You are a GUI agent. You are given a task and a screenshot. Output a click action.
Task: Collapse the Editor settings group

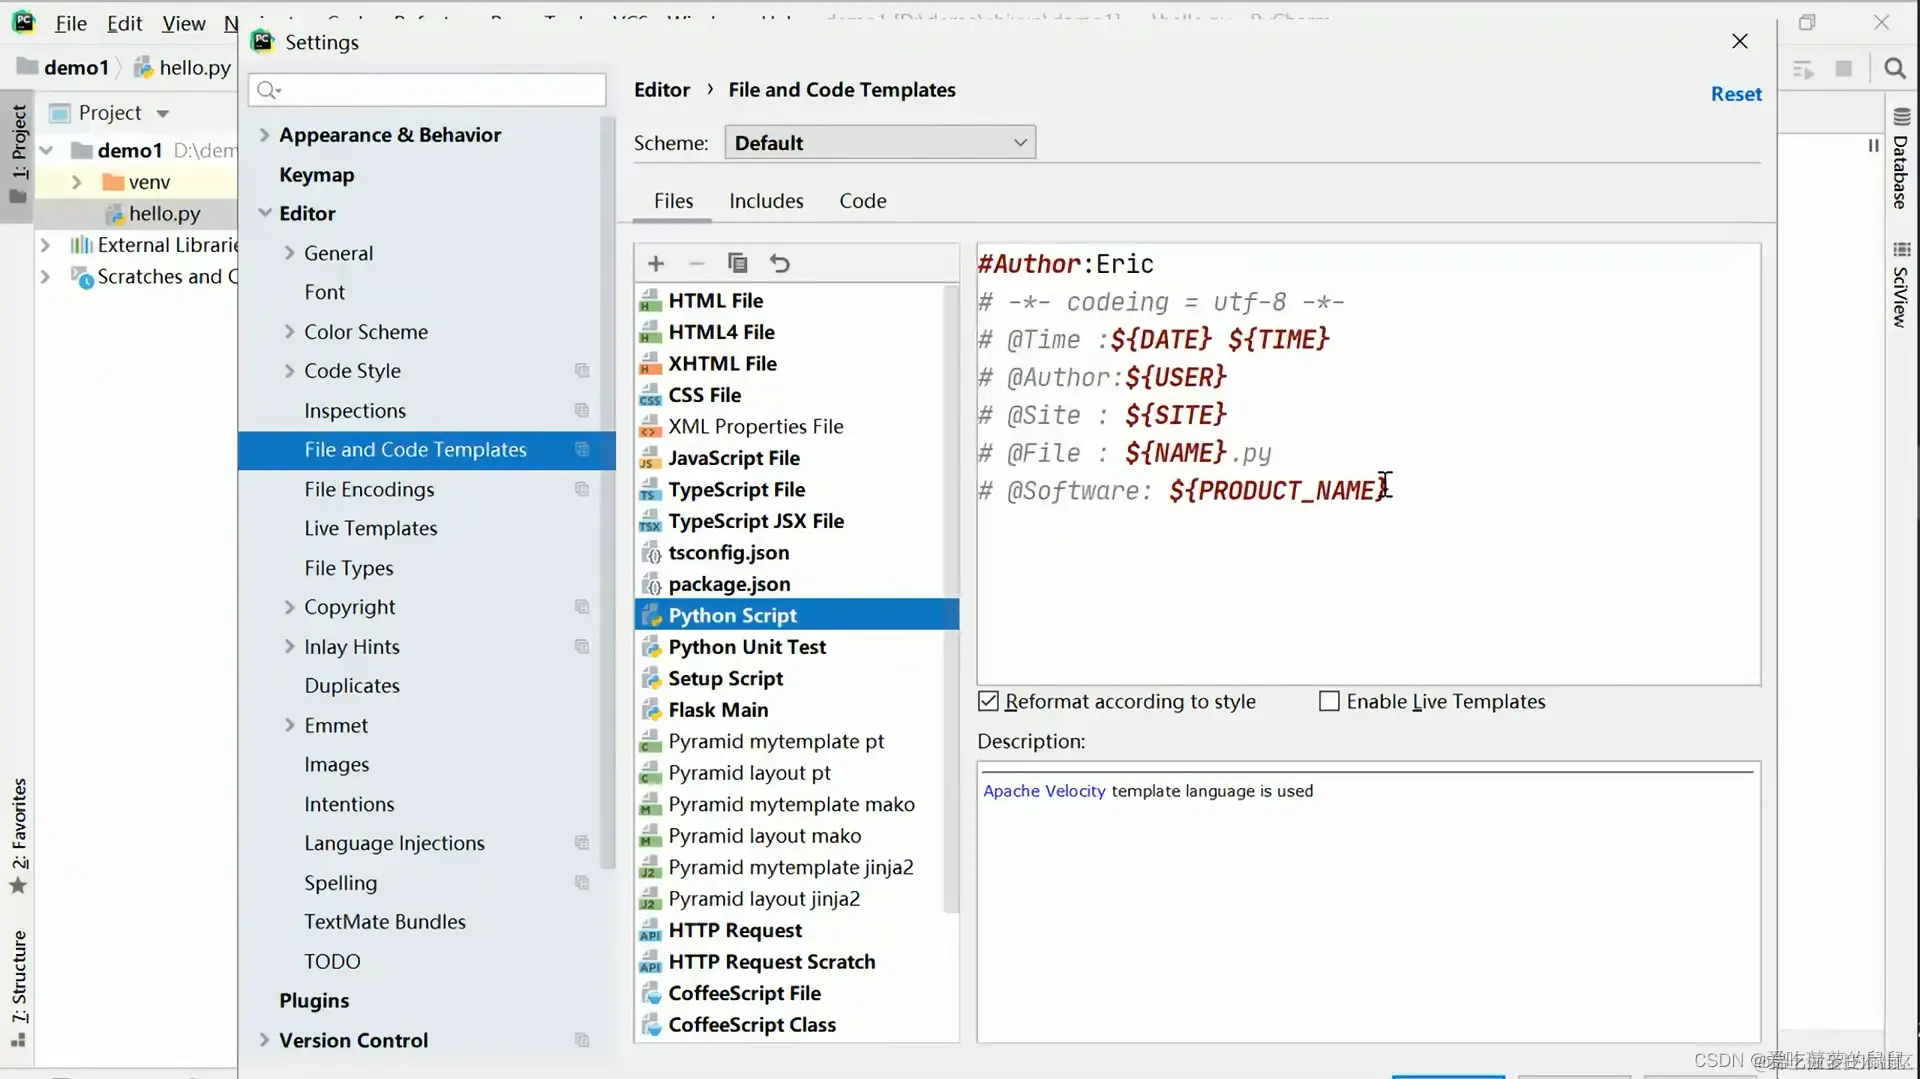265,213
